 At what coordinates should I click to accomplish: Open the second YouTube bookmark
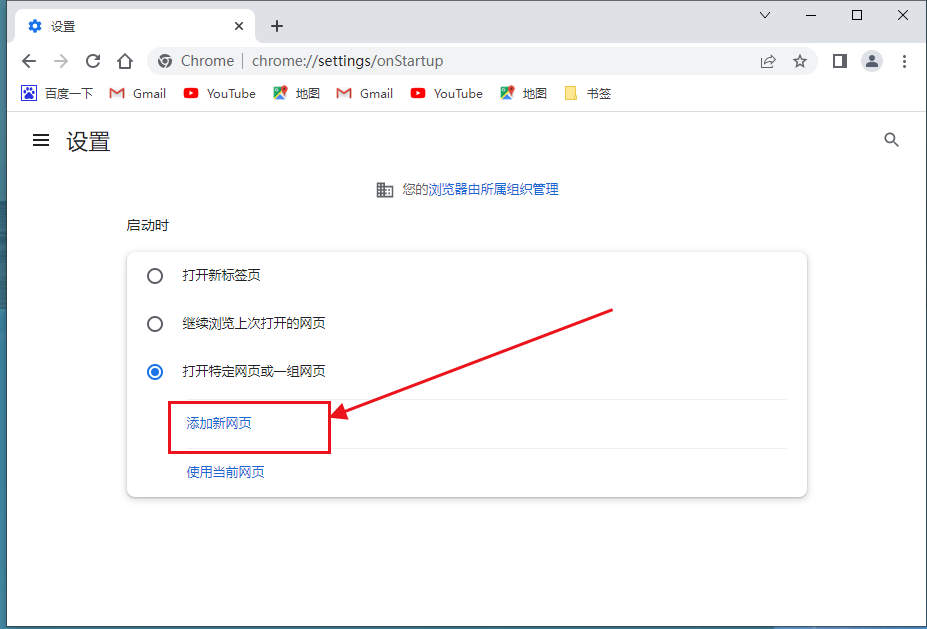tap(446, 93)
